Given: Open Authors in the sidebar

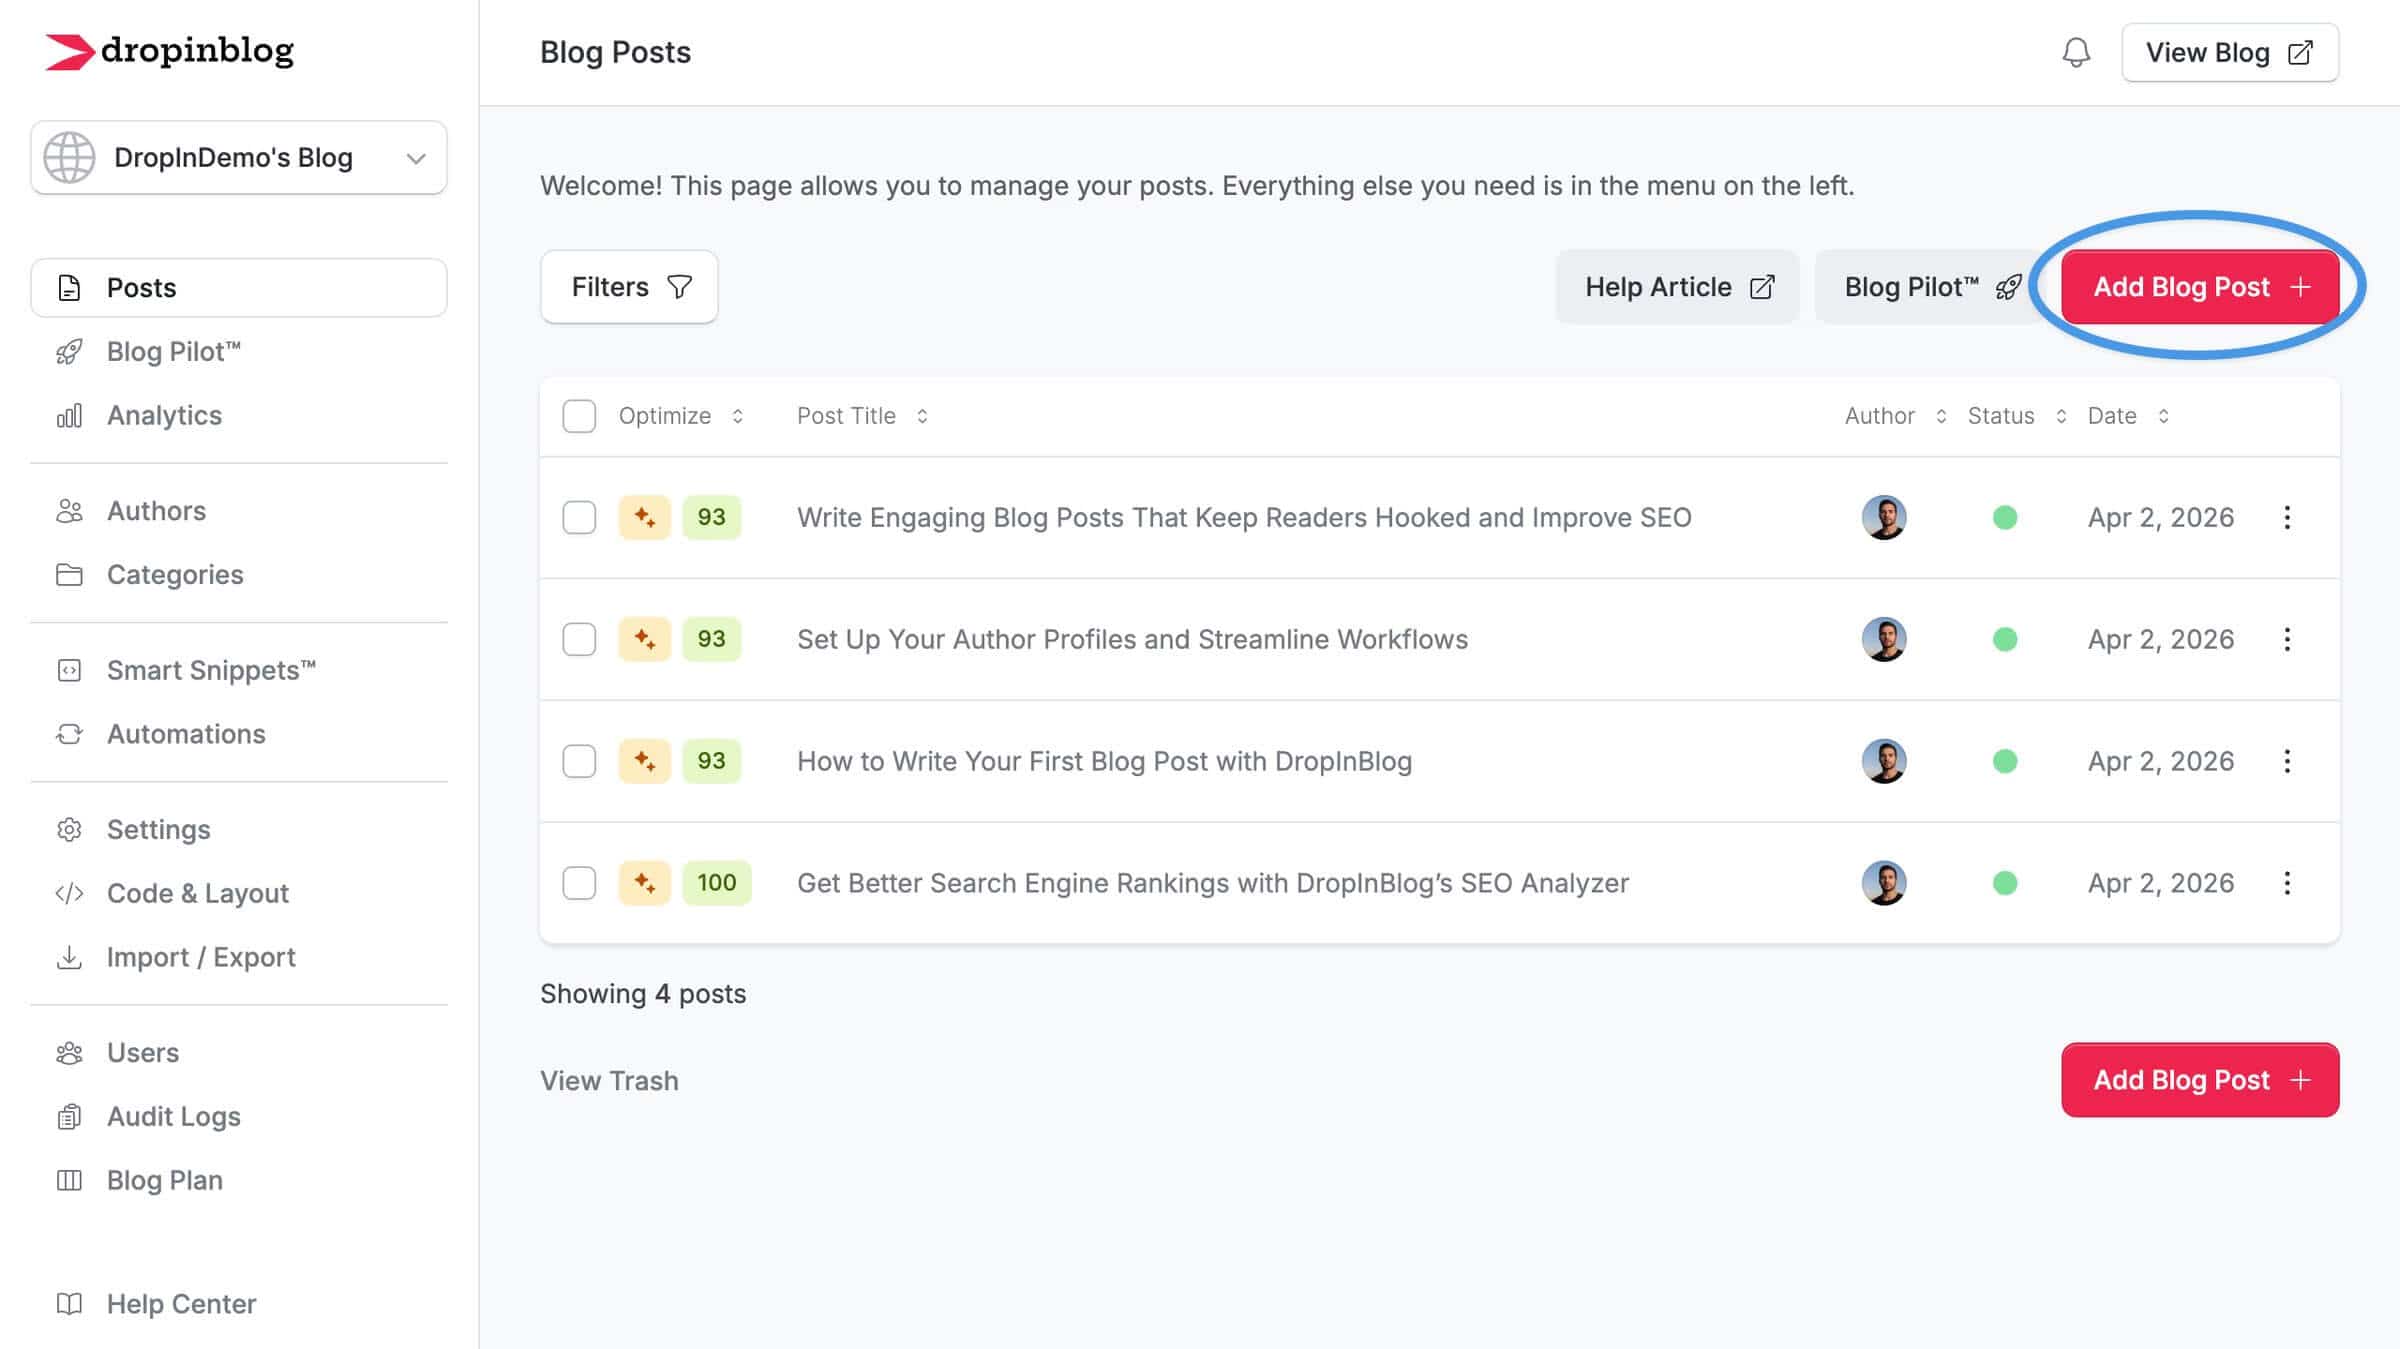Looking at the screenshot, I should click(x=156, y=511).
